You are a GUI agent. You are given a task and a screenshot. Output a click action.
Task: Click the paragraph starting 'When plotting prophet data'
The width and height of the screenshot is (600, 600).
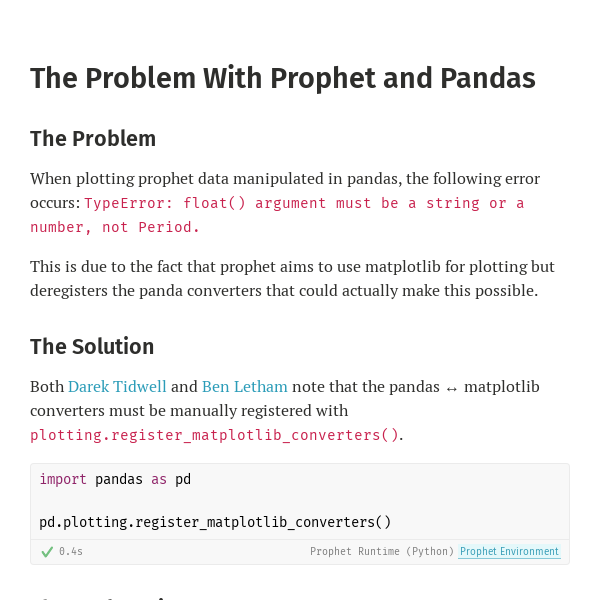pyautogui.click(x=285, y=203)
